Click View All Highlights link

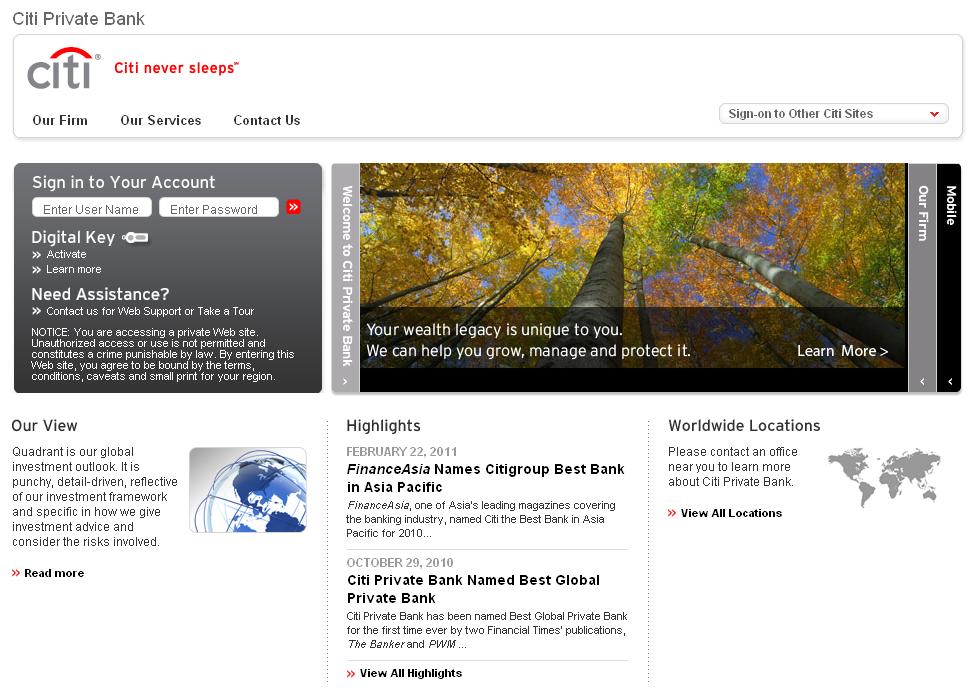[411, 673]
